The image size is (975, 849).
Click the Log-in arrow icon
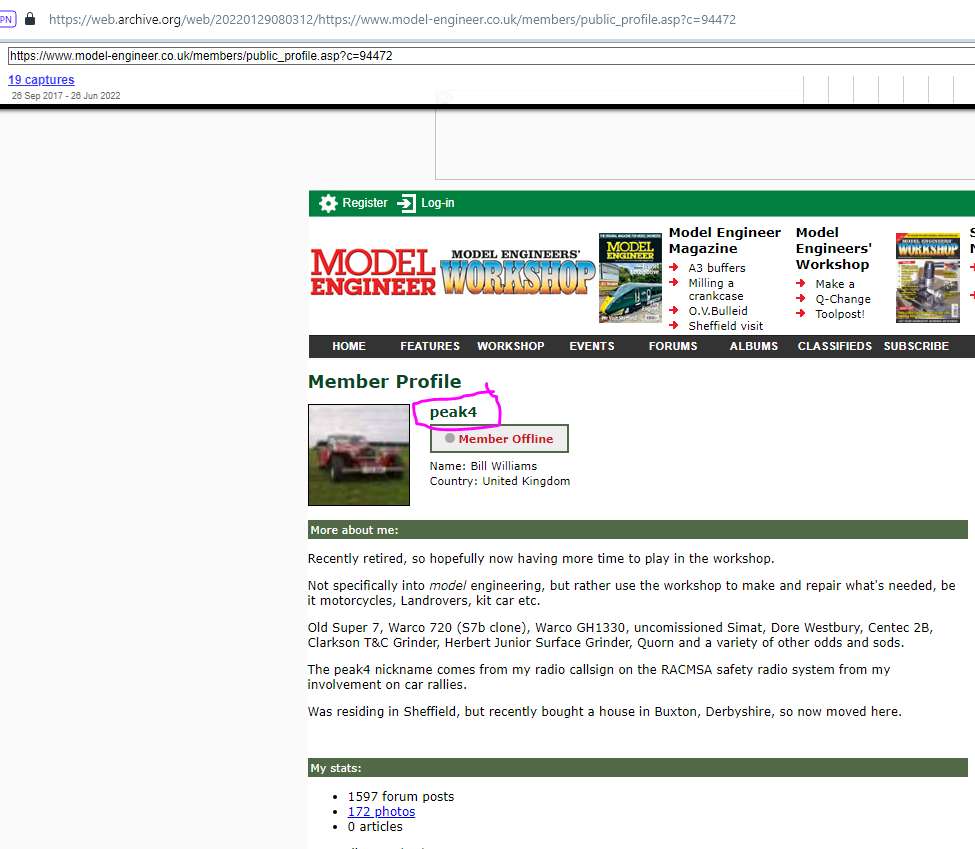click(x=407, y=203)
